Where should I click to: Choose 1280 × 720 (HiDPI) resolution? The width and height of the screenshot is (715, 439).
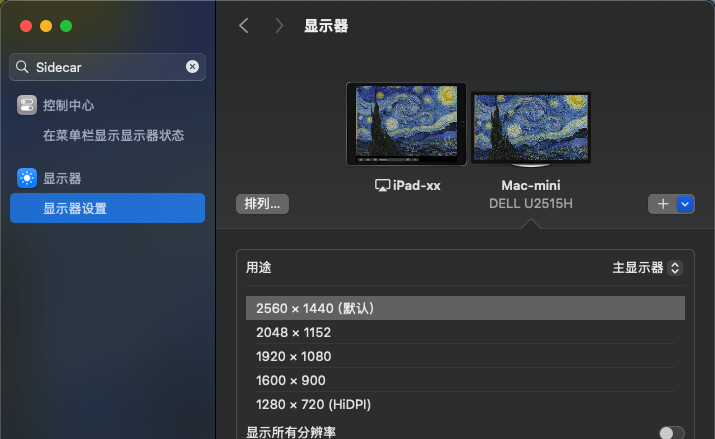(x=465, y=404)
